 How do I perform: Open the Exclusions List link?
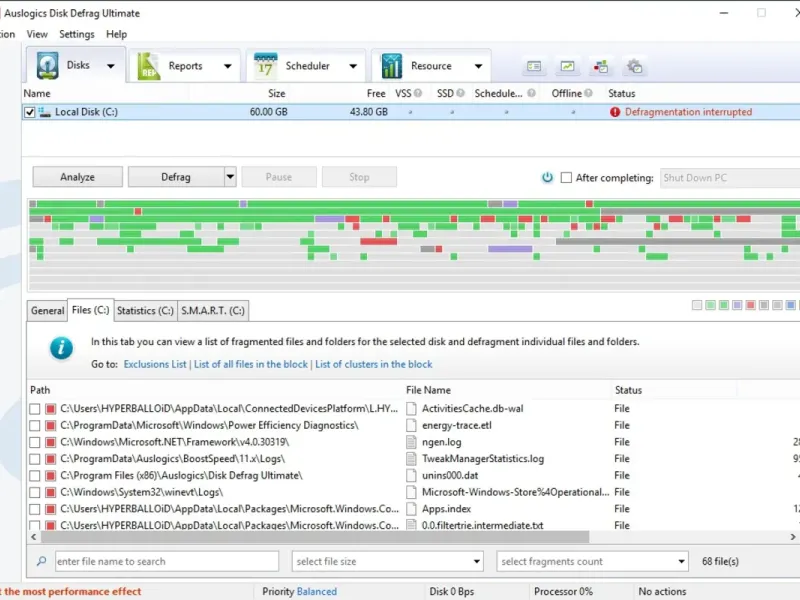[155, 364]
